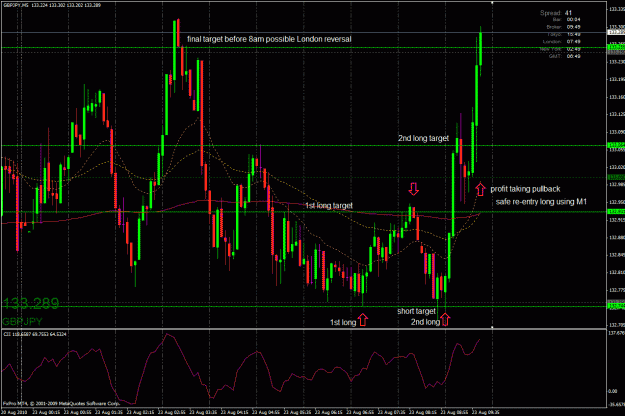Click the London time 07:49
This screenshot has width=625, height=416.
point(573,41)
